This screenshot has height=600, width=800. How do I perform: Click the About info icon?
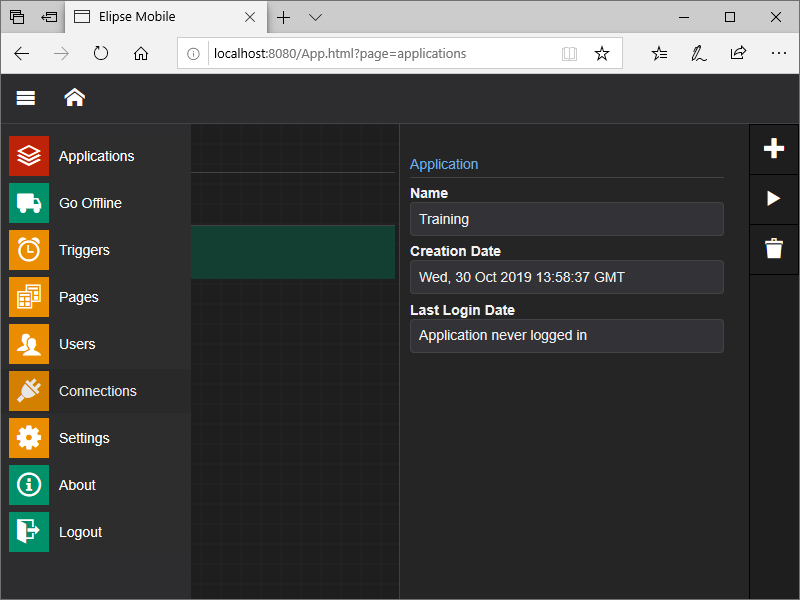click(29, 485)
